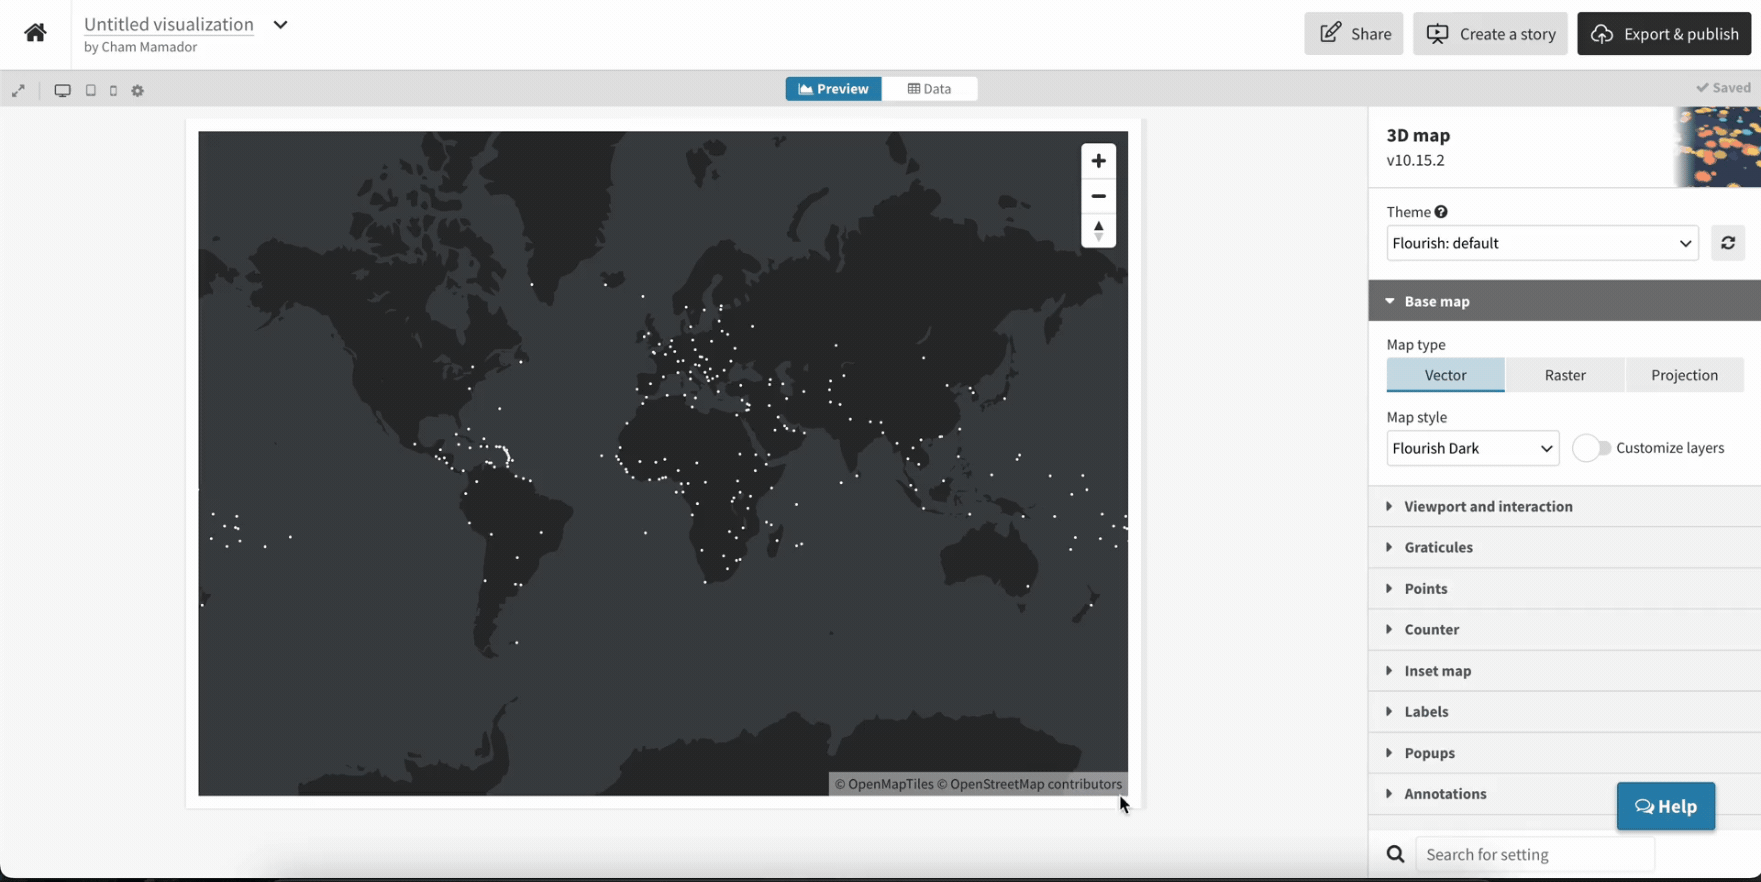Open the Theme dropdown

[x=1541, y=243]
